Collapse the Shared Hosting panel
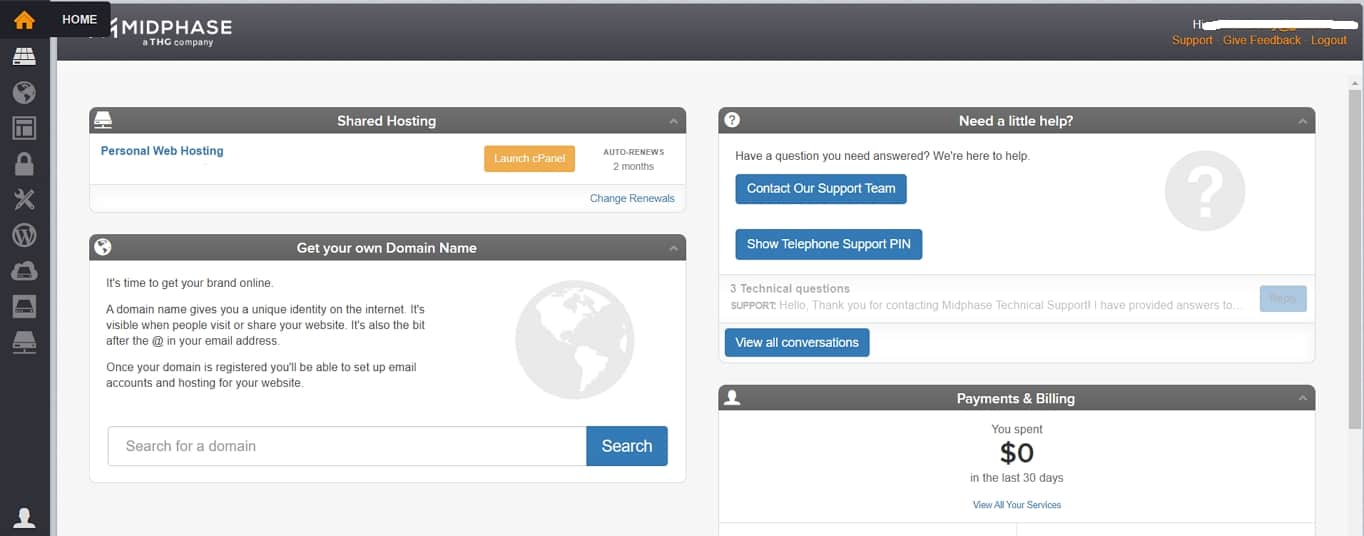 (x=674, y=121)
